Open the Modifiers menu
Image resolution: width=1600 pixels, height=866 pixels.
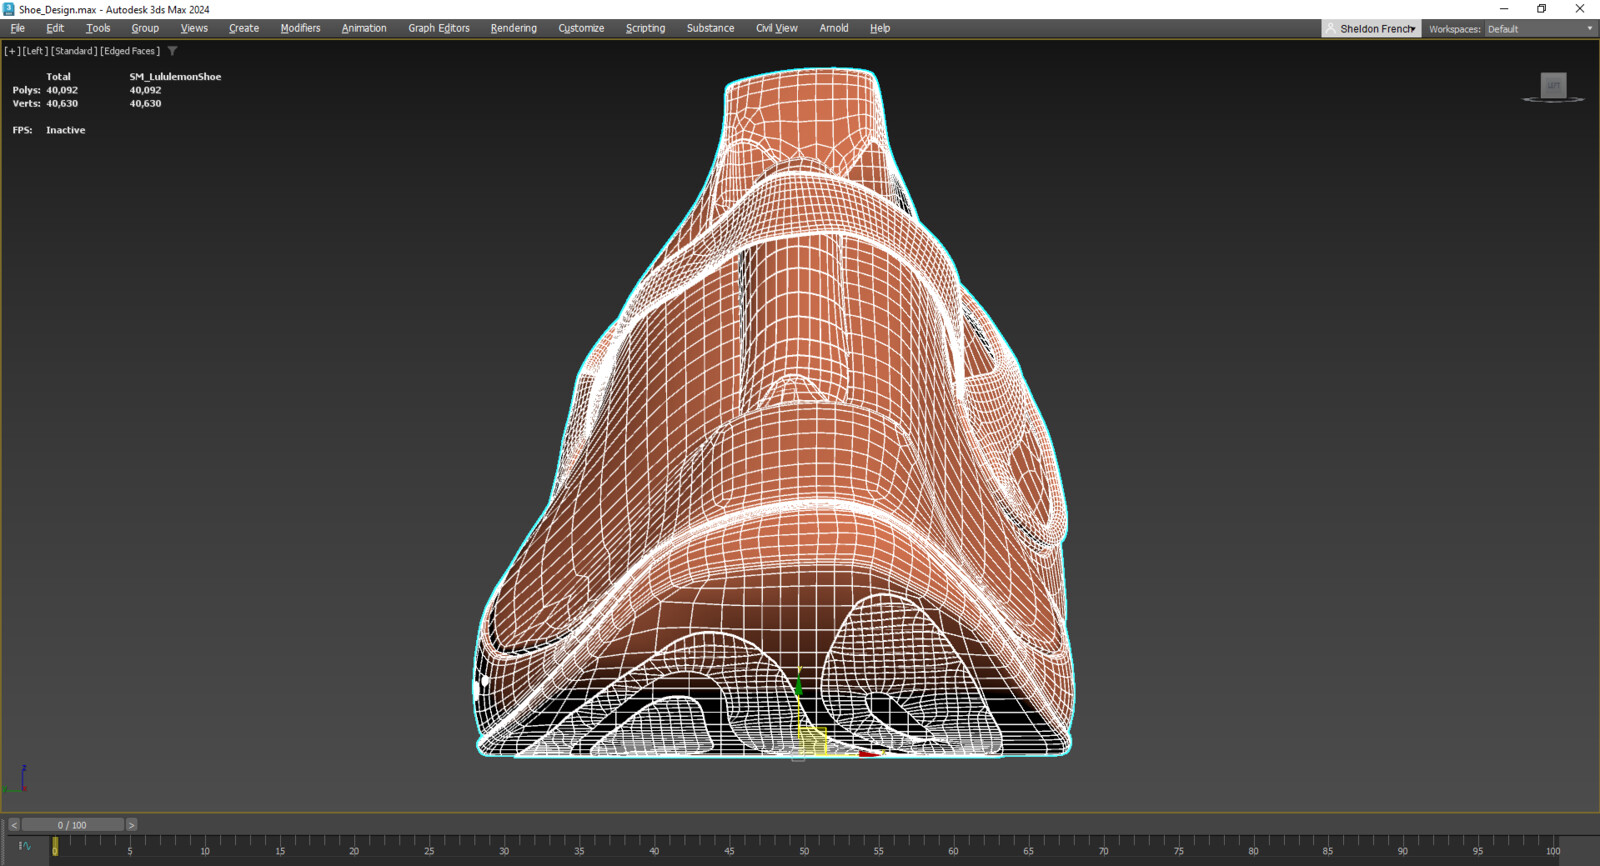pyautogui.click(x=300, y=28)
